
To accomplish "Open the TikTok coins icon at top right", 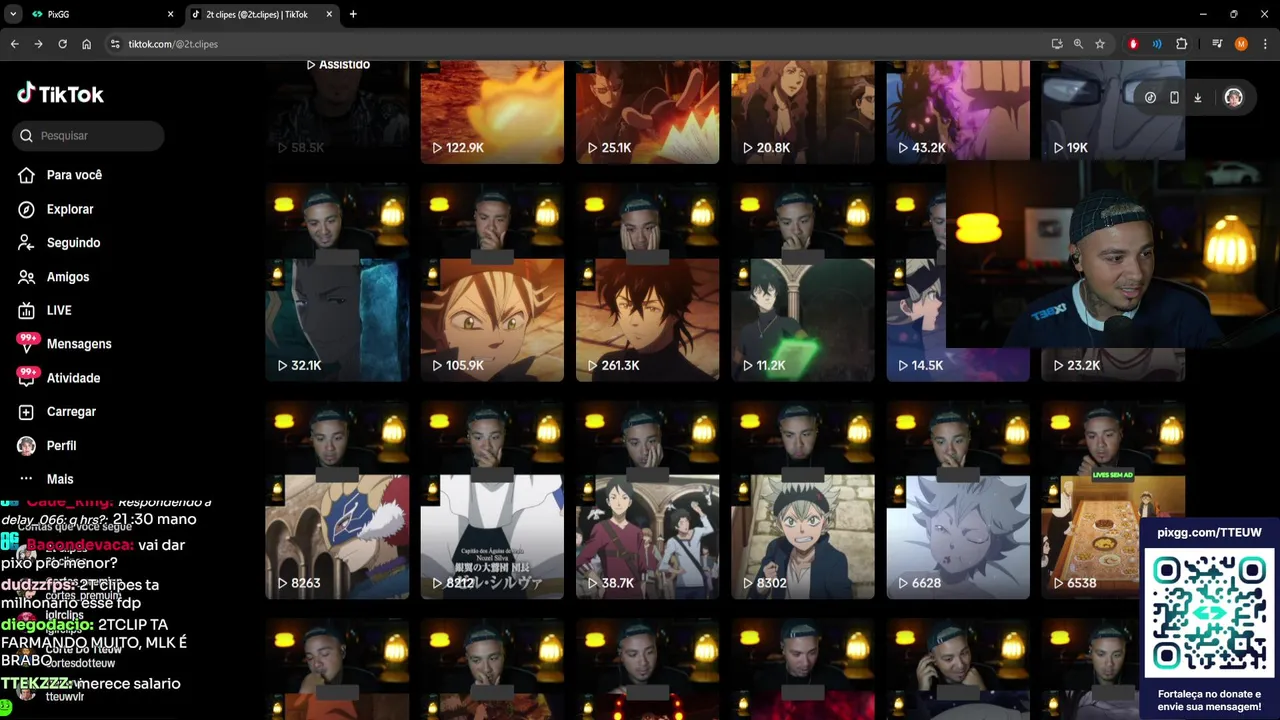I will pos(1150,97).
